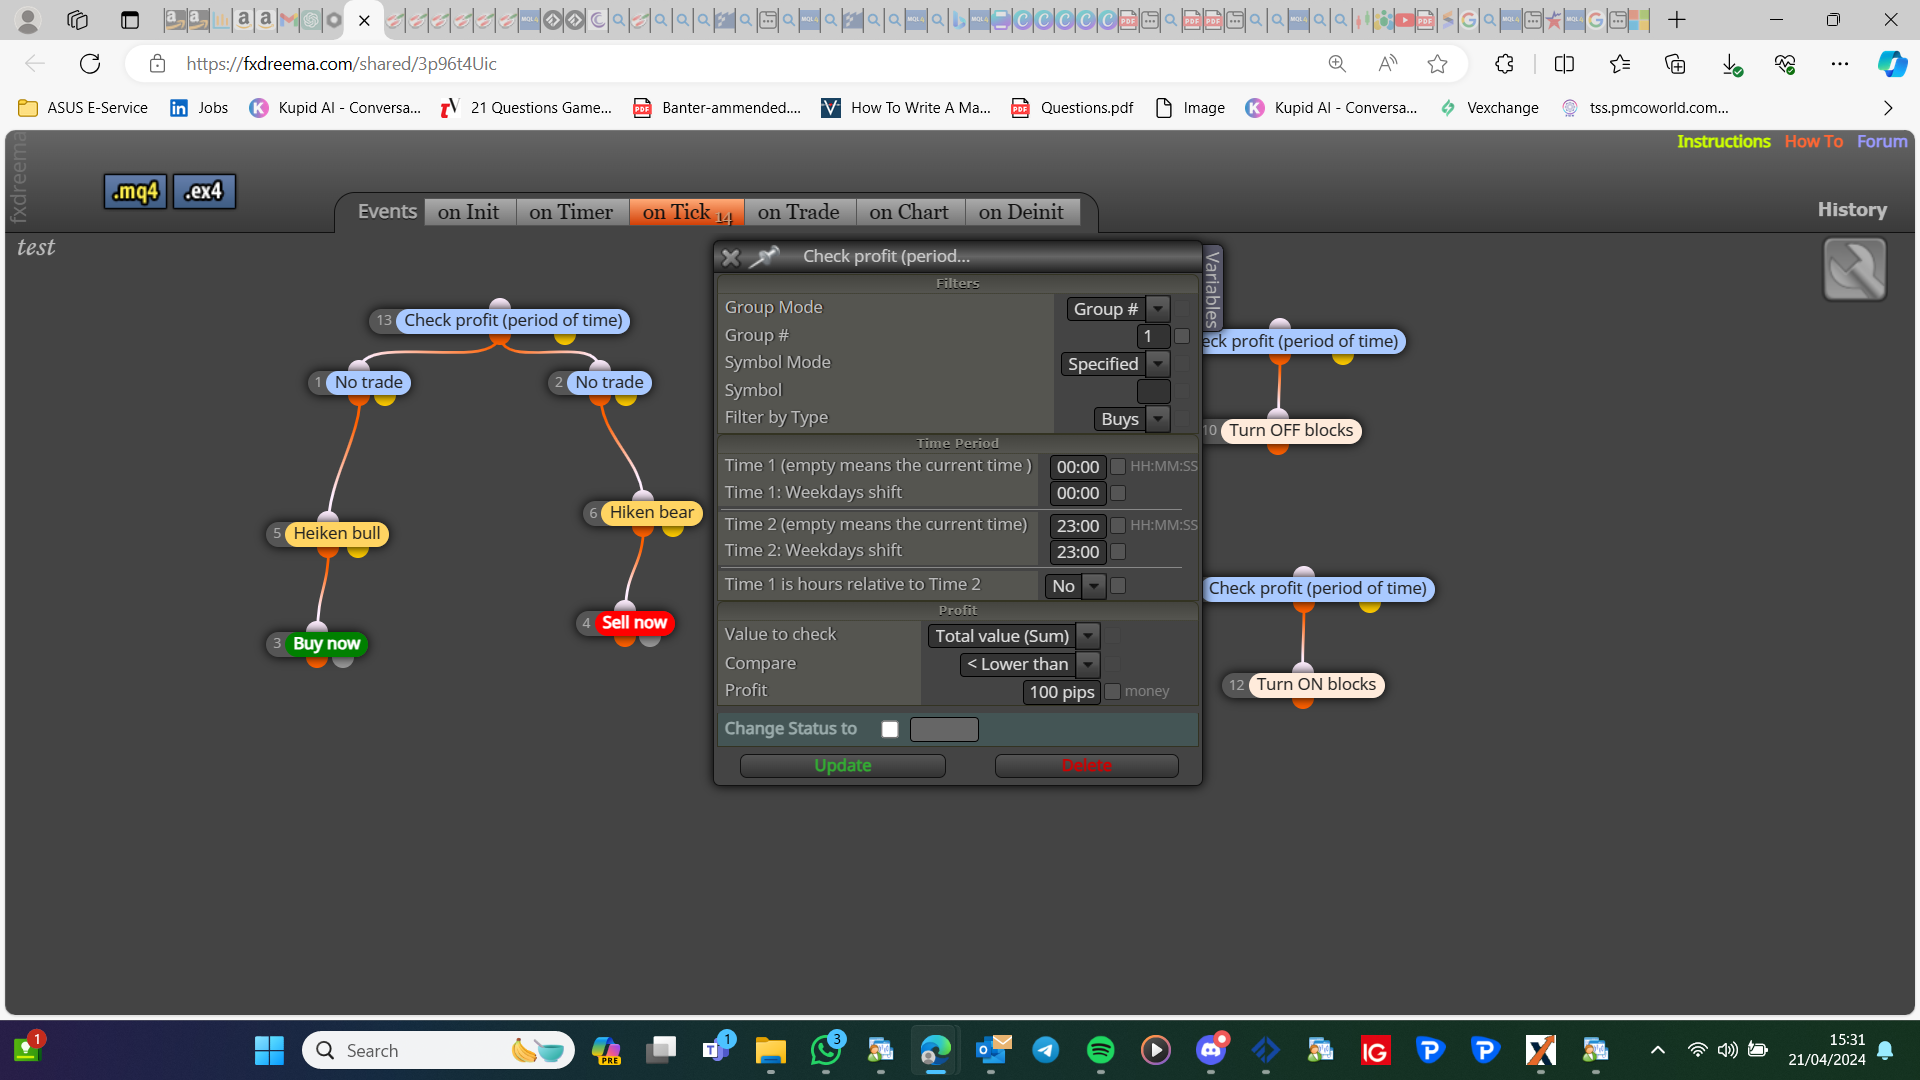Image resolution: width=1920 pixels, height=1080 pixels.
Task: Switch to the on Timer events tab
Action: [571, 212]
